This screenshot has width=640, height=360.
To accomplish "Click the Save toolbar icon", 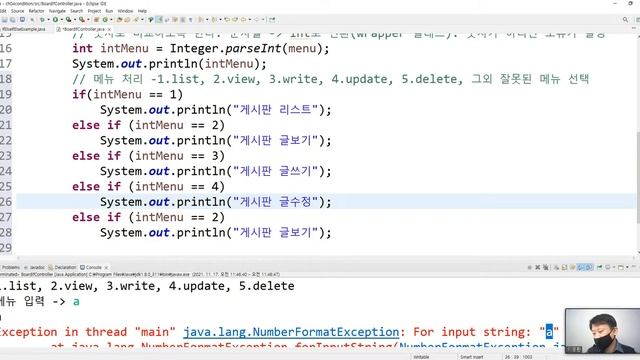I will [4, 20].
